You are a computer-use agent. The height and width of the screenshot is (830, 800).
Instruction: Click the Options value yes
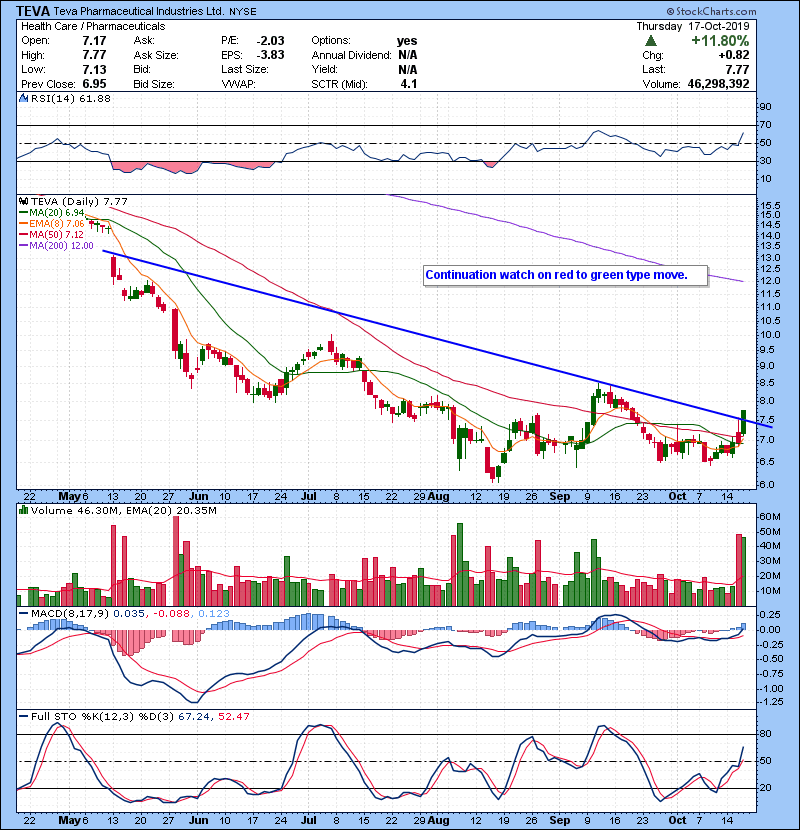[x=407, y=41]
